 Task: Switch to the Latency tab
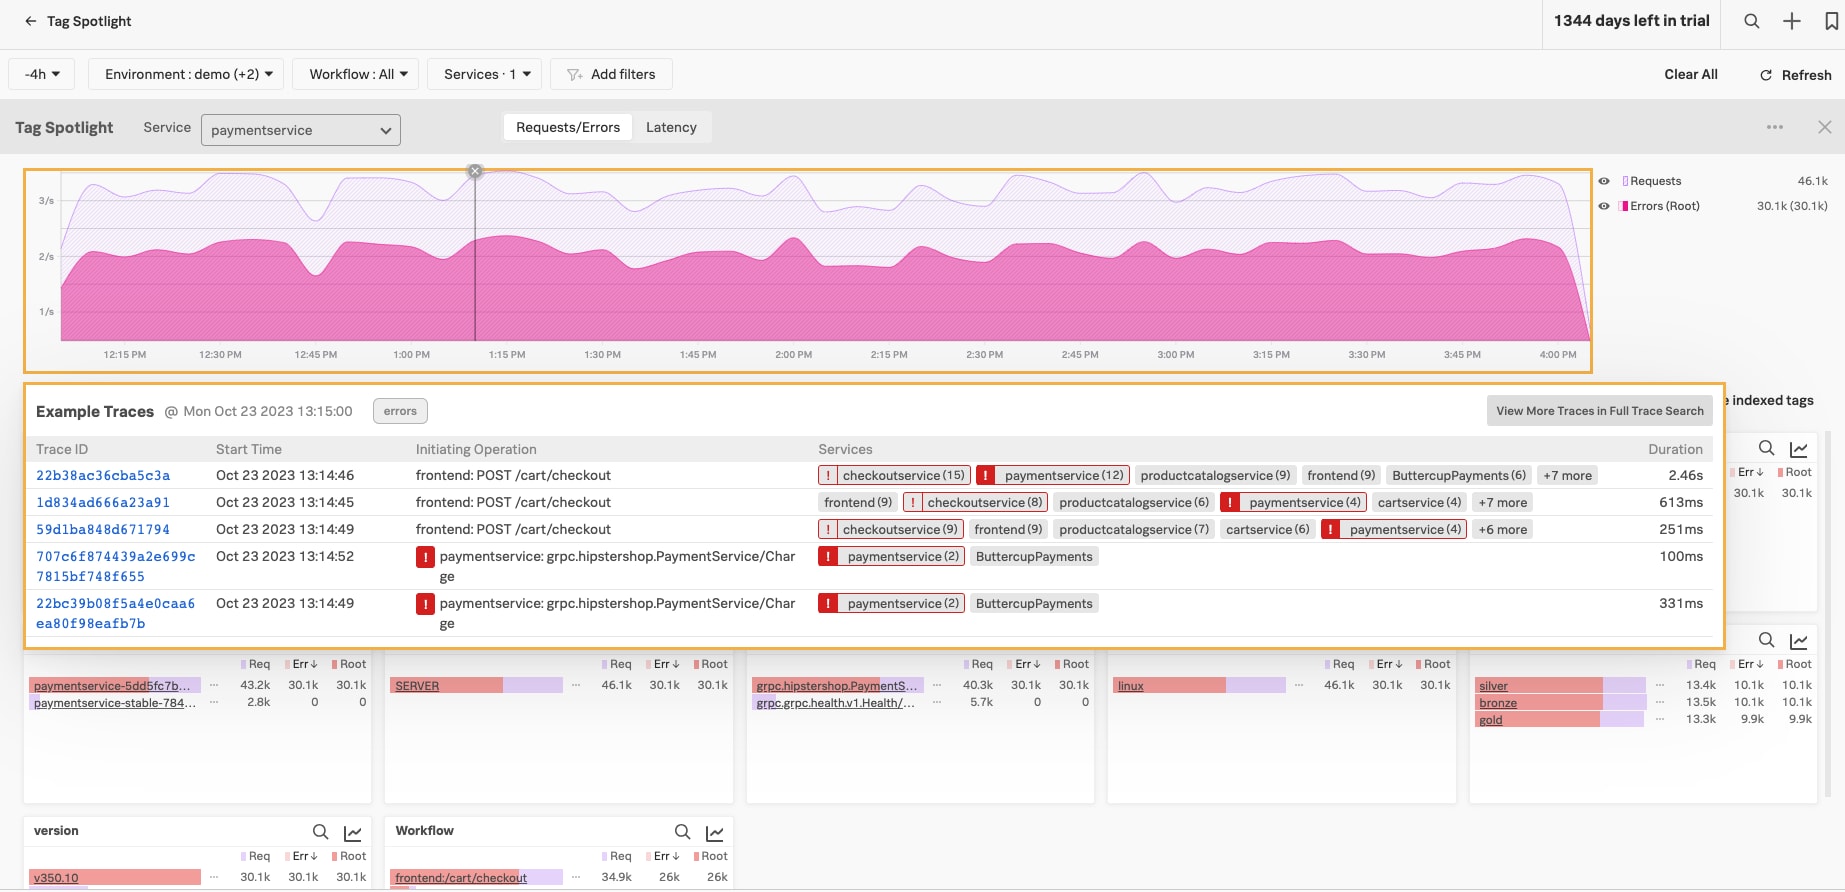671,127
